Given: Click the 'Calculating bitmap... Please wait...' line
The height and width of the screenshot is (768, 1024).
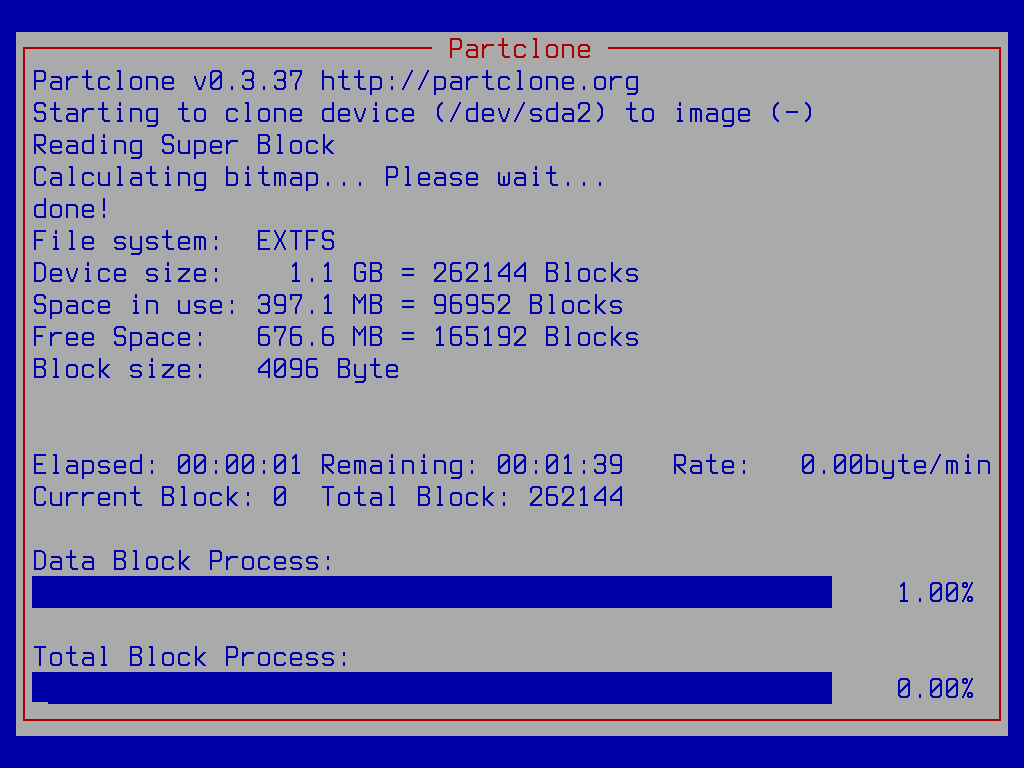Looking at the screenshot, I should (x=319, y=177).
